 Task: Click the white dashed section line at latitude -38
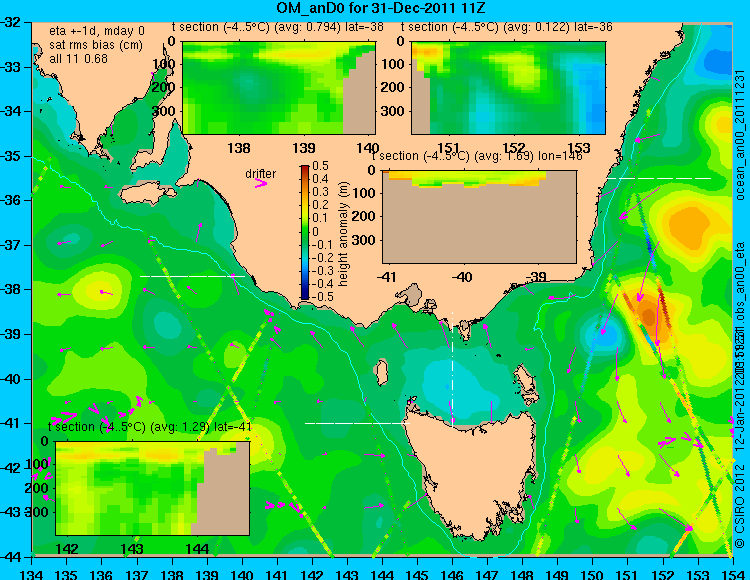[x=192, y=276]
